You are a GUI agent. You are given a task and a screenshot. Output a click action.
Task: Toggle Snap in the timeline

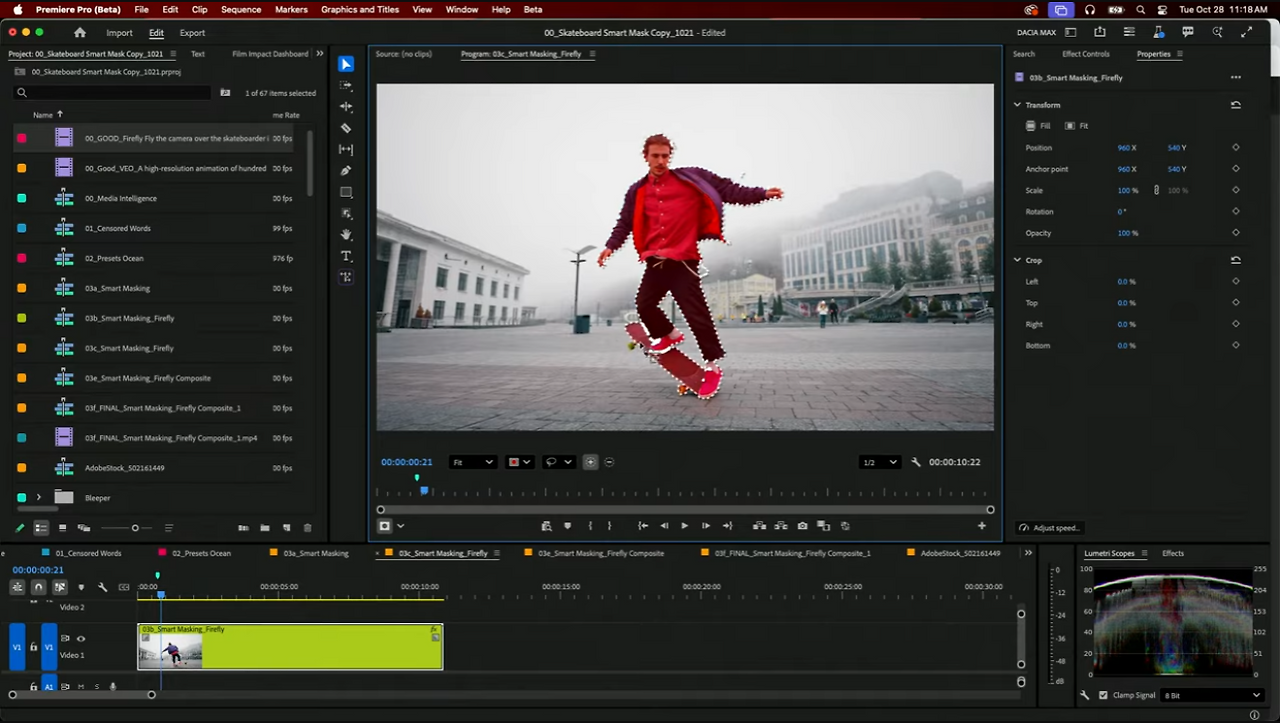pyautogui.click(x=38, y=587)
